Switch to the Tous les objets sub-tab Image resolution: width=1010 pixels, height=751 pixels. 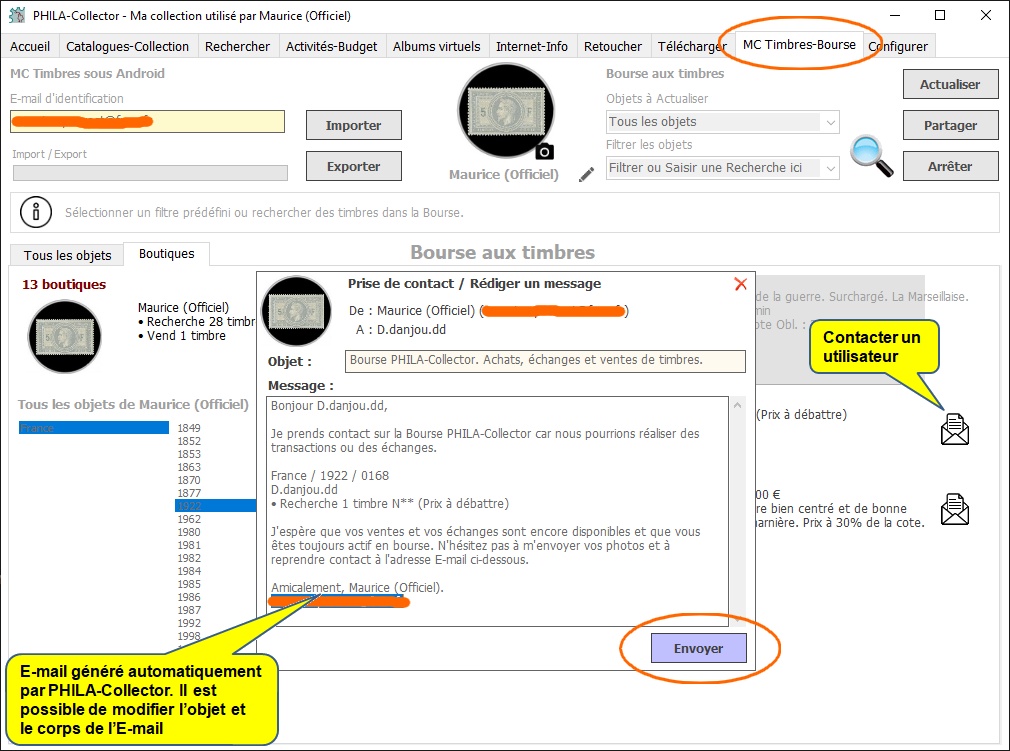point(68,255)
